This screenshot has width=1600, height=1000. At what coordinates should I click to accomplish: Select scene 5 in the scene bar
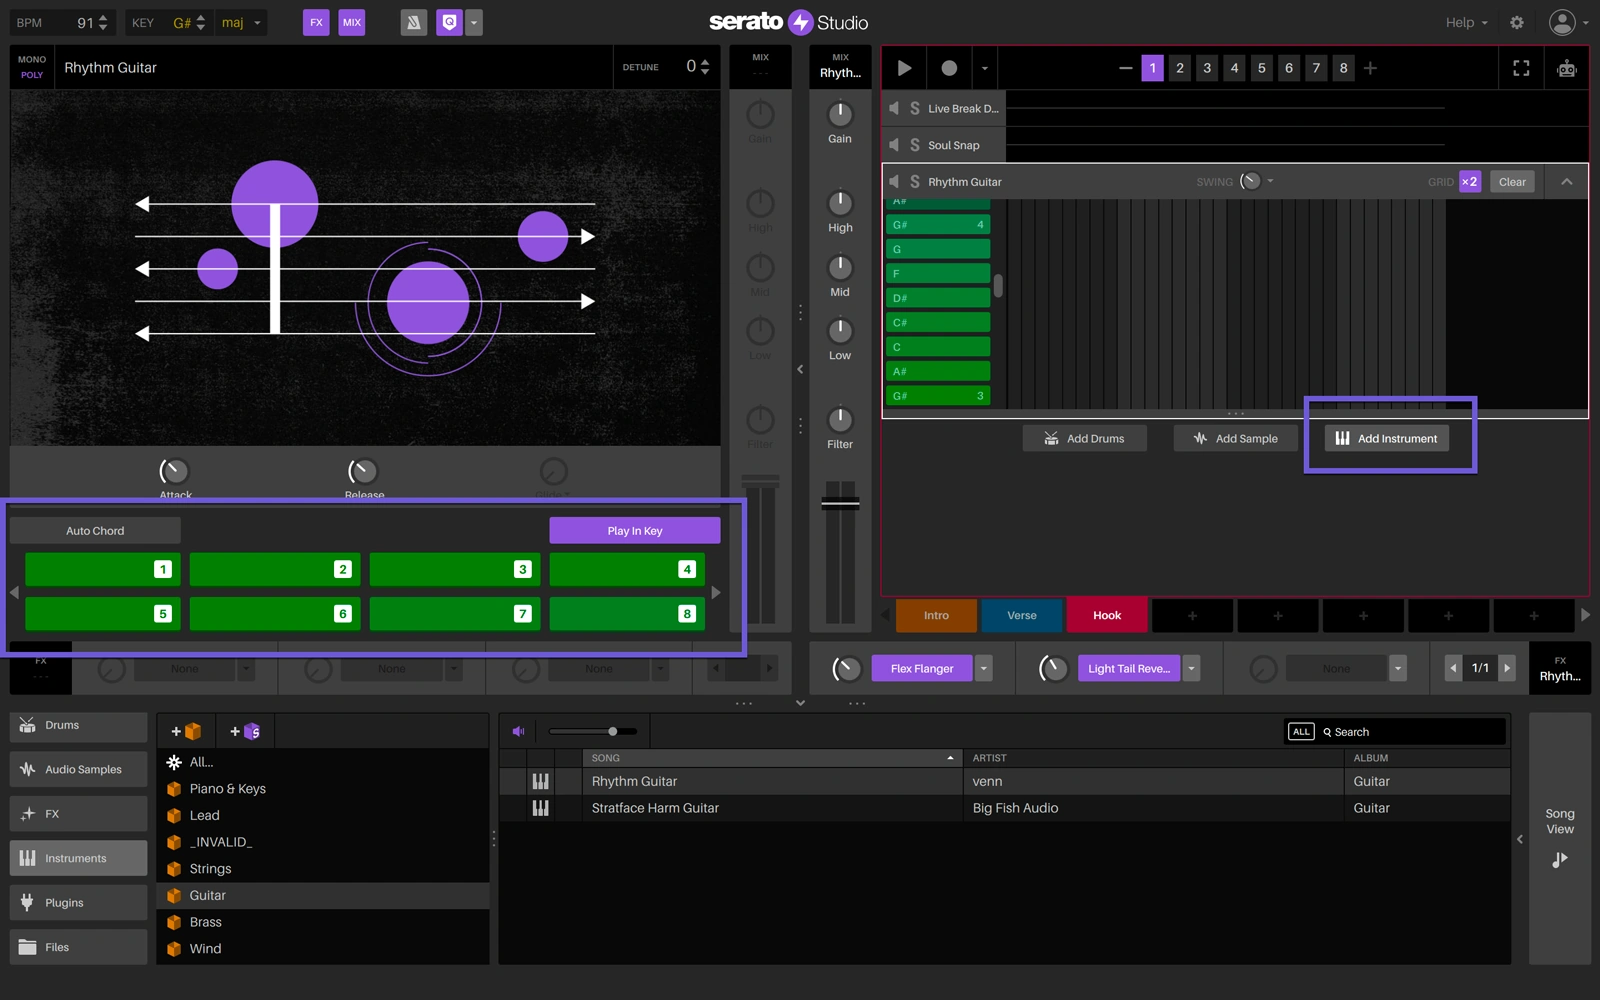[x=1262, y=68]
